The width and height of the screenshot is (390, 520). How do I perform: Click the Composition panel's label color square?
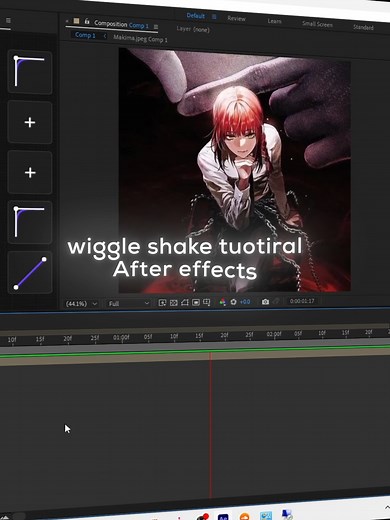point(77,21)
